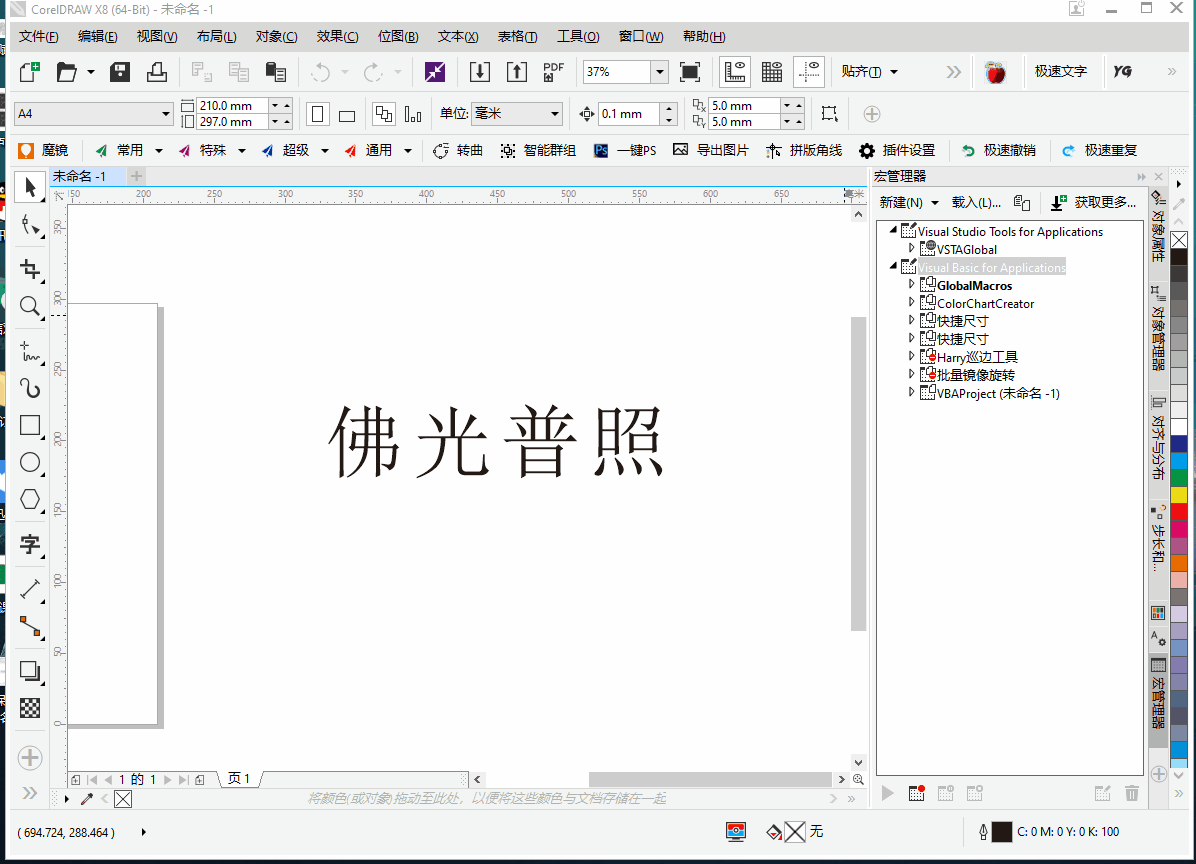Click the 导出图片 button

(711, 150)
